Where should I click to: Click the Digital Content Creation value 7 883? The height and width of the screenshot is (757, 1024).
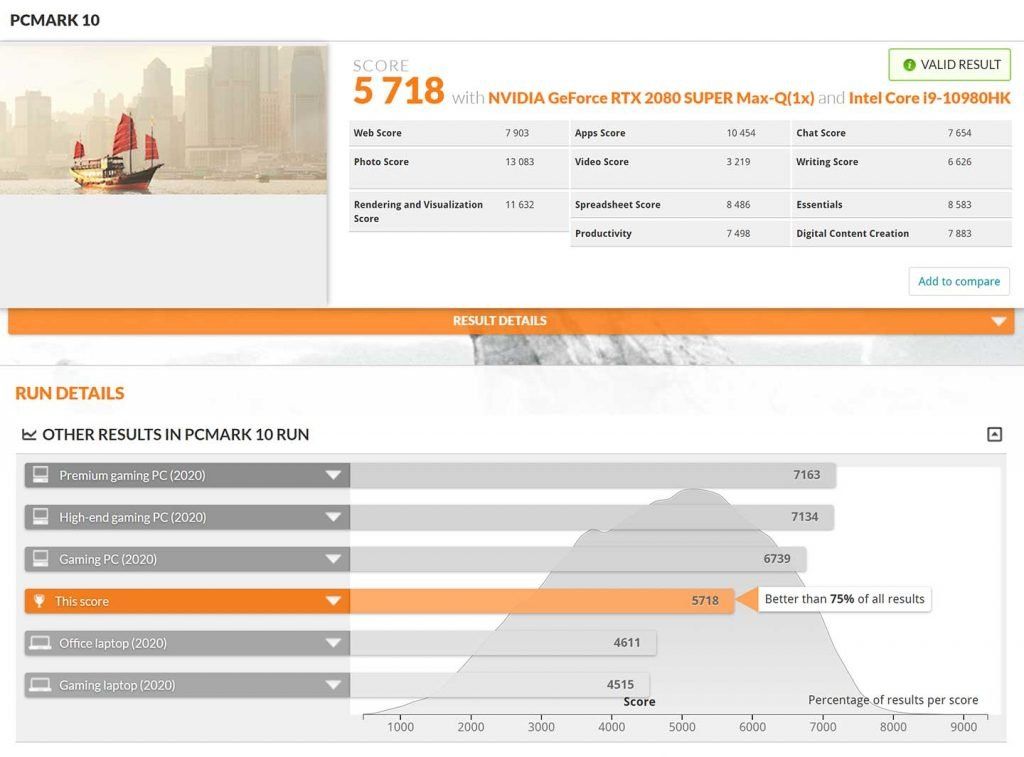tap(959, 233)
